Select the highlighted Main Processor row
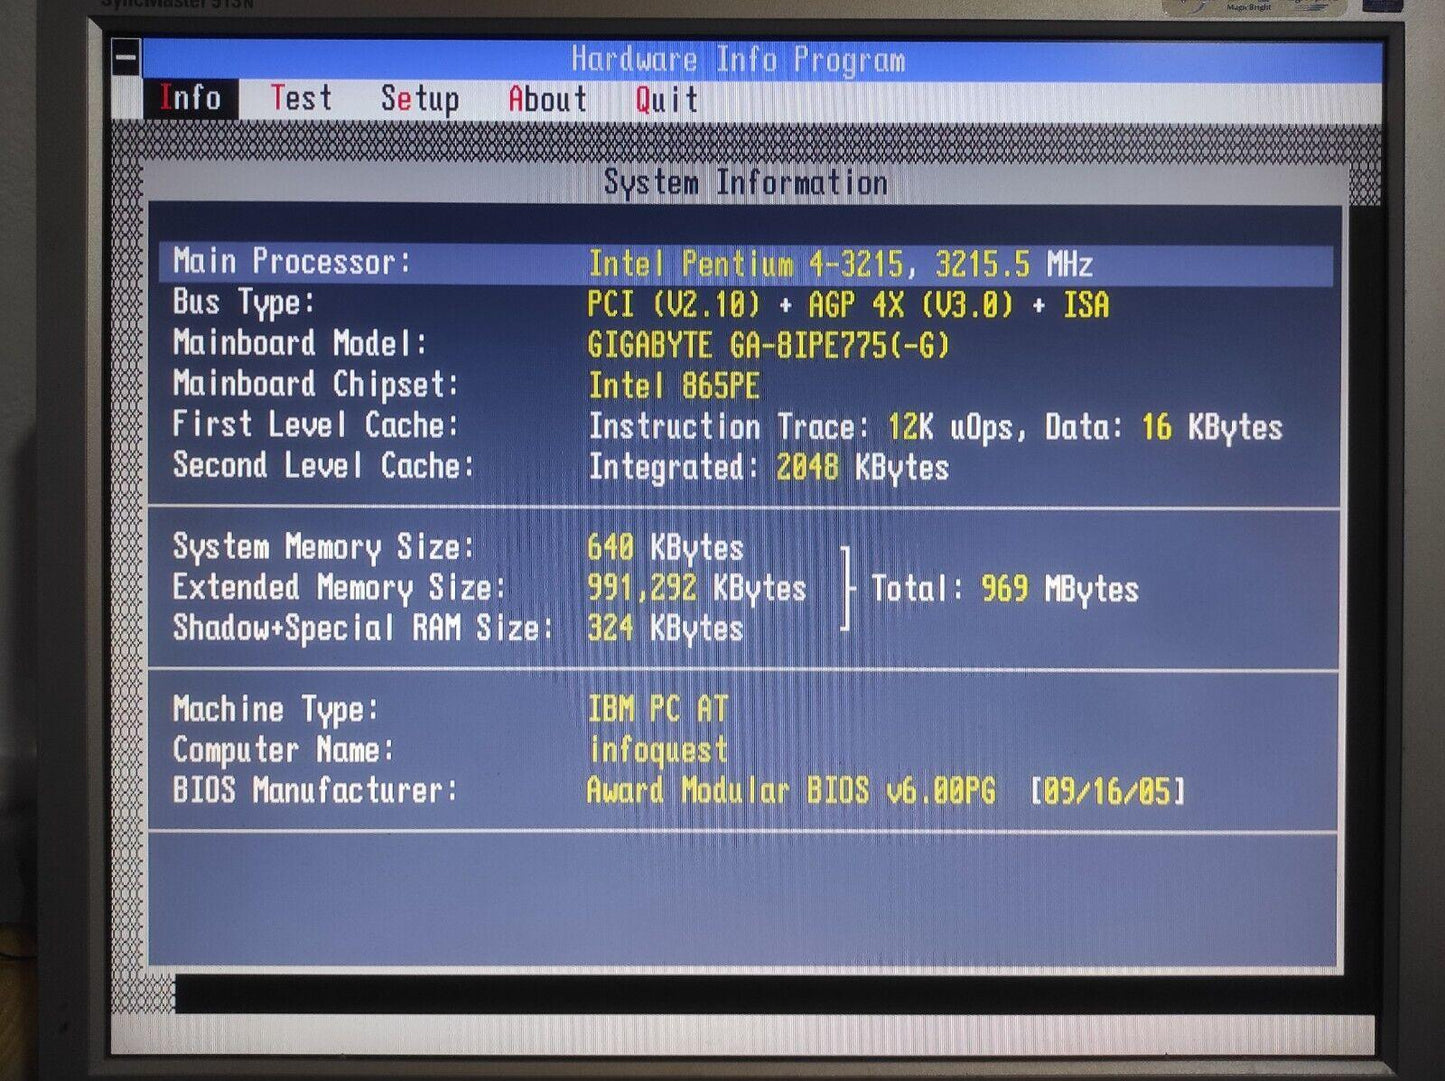1445x1081 pixels. [x=745, y=264]
